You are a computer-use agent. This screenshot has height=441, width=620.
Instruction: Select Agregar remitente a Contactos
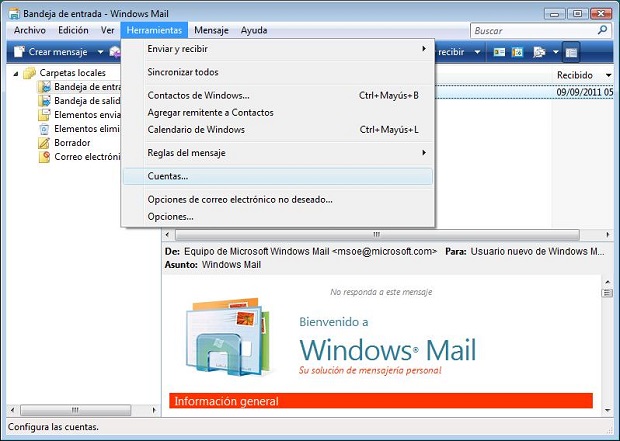click(x=278, y=112)
